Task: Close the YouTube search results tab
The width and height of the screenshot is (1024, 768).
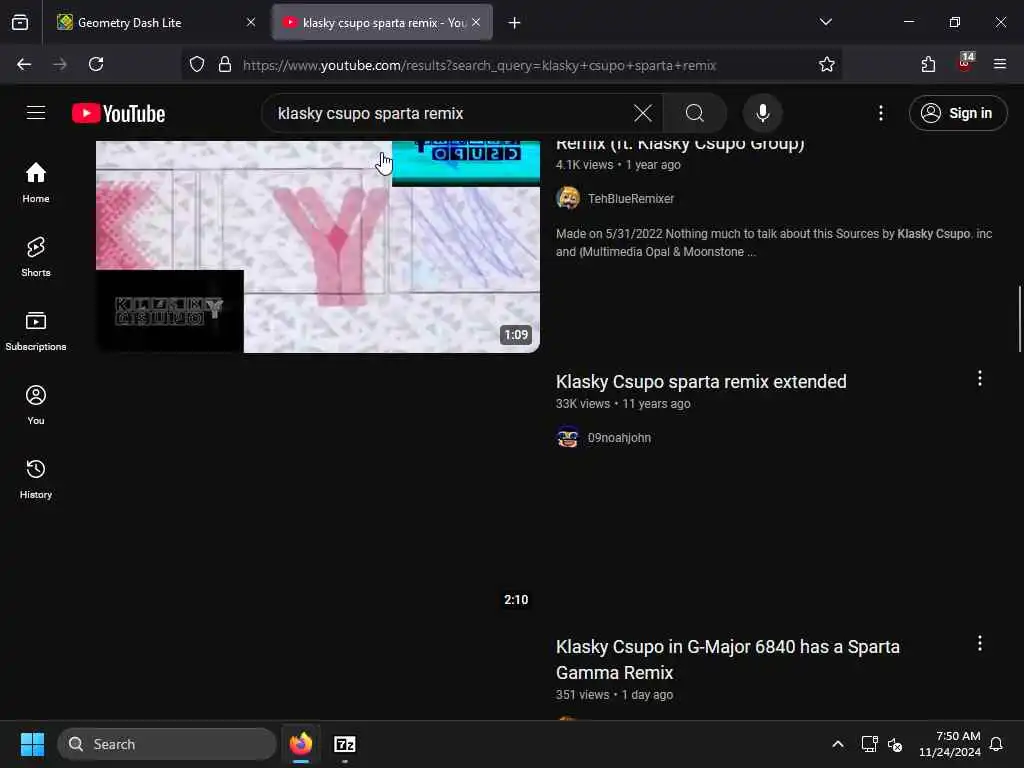Action: pos(476,23)
